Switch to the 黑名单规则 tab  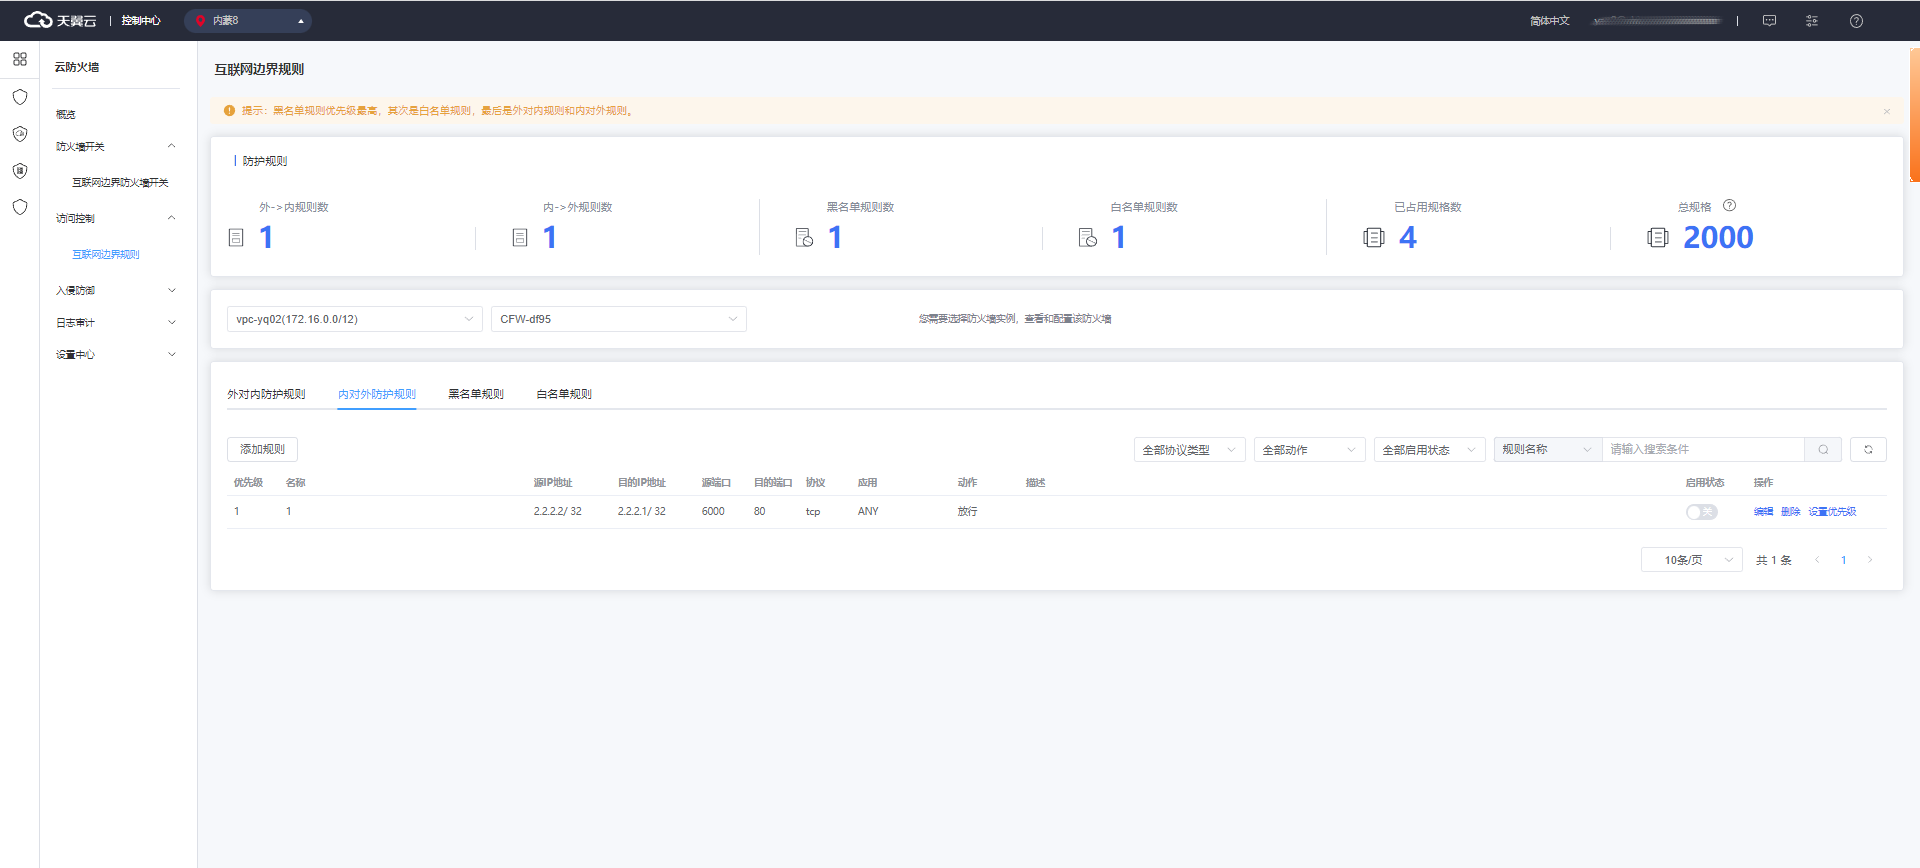[476, 394]
